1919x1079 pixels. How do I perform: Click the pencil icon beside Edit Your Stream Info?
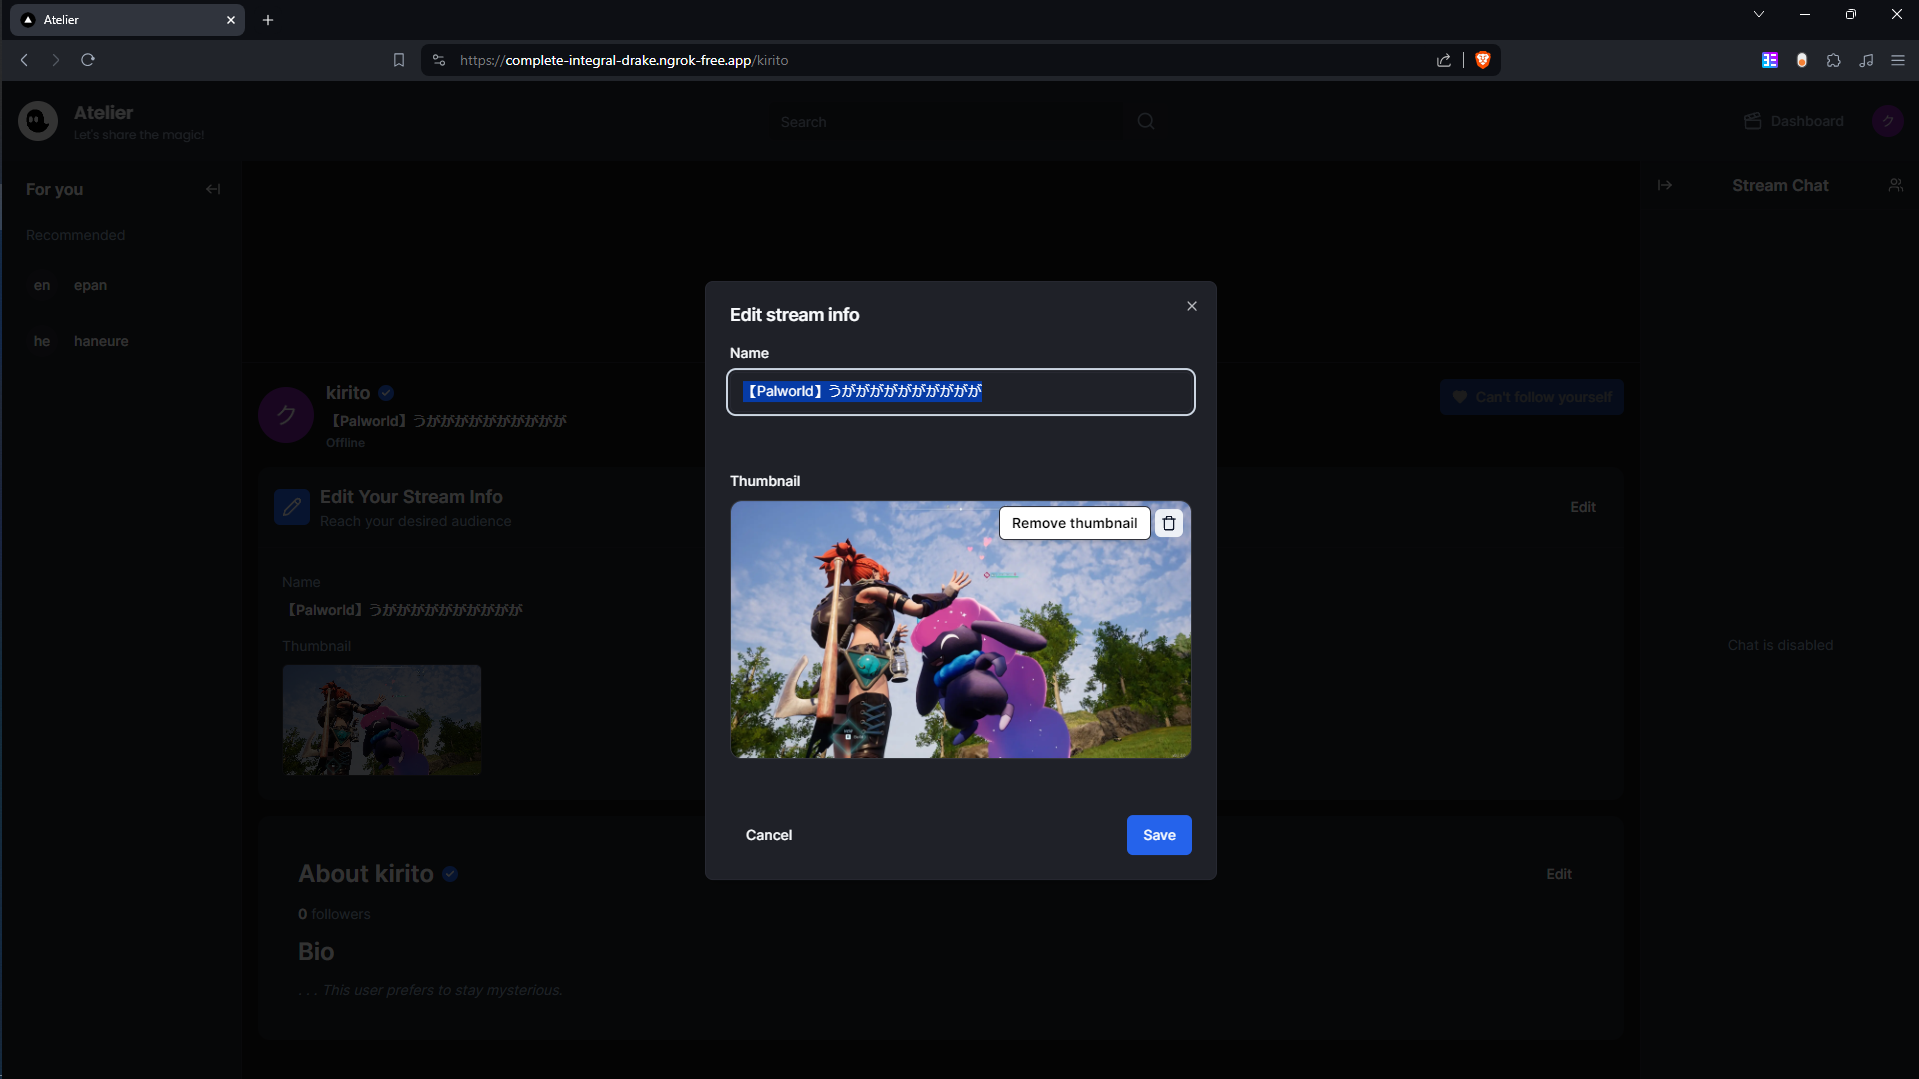(292, 507)
